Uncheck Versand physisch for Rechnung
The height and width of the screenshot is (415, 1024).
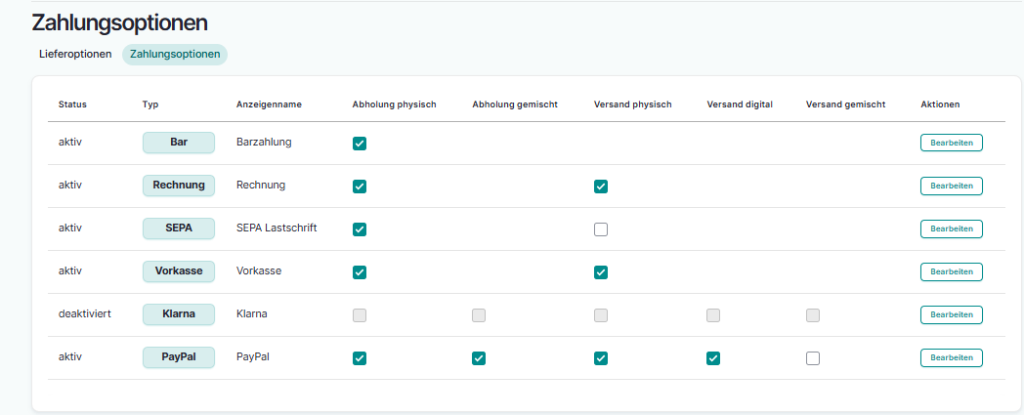(601, 186)
